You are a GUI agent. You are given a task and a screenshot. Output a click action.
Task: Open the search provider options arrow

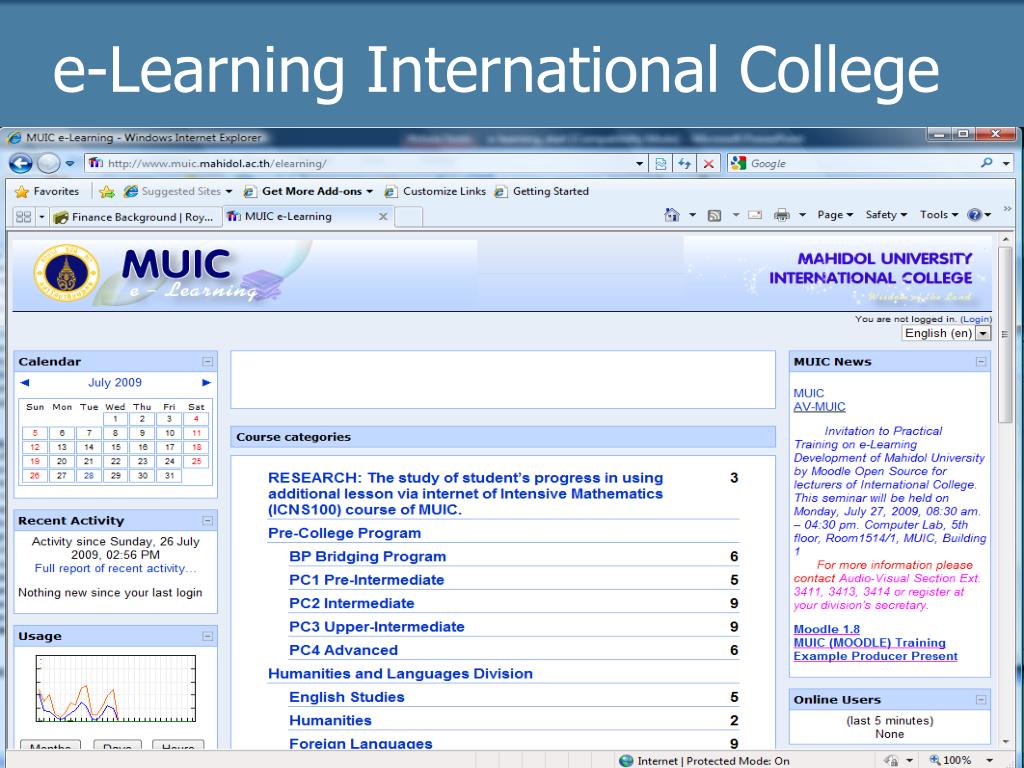(x=1006, y=163)
